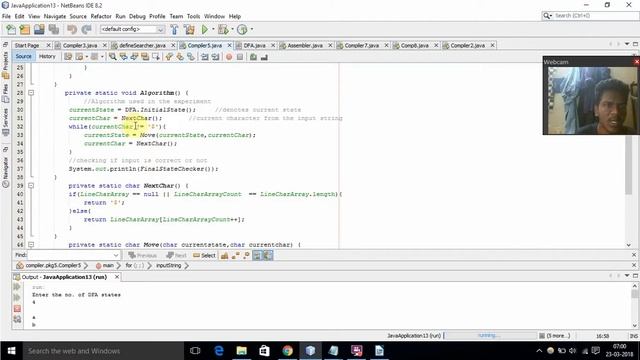Screen dimensions: 640x360
Task: Open File Explorer from the taskbar
Action: click(x=242, y=351)
